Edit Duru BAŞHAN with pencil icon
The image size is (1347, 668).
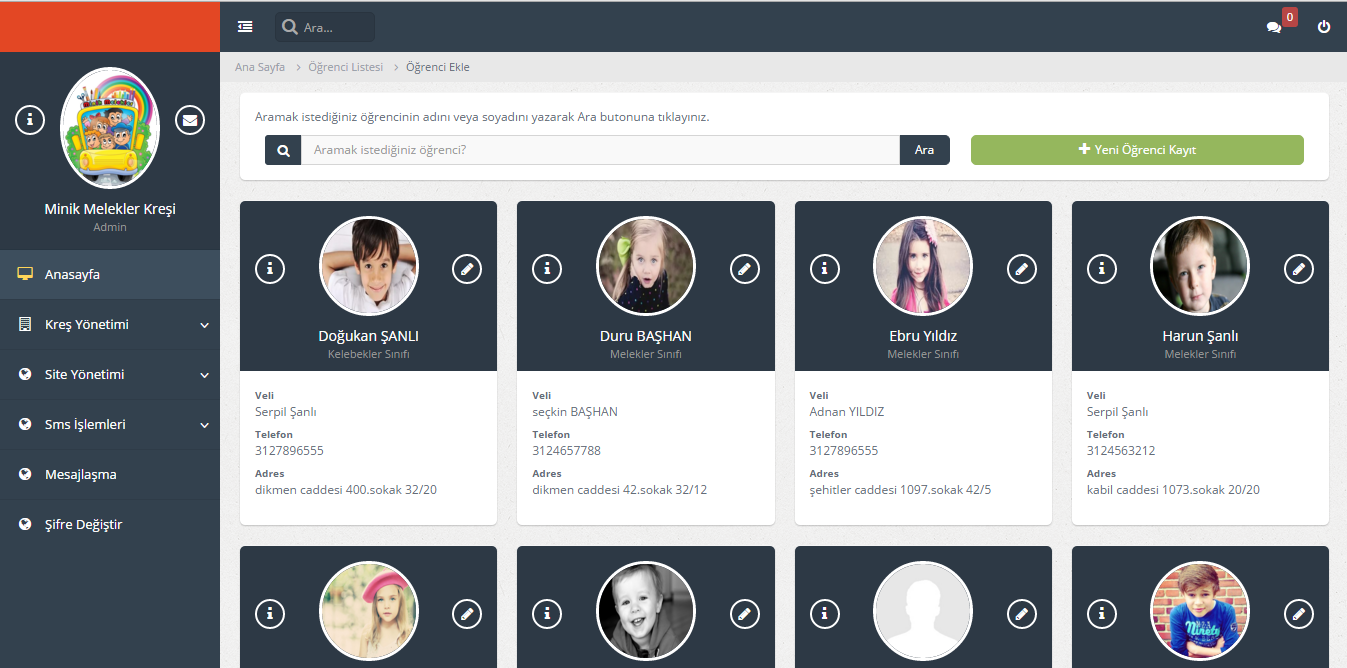click(x=744, y=268)
